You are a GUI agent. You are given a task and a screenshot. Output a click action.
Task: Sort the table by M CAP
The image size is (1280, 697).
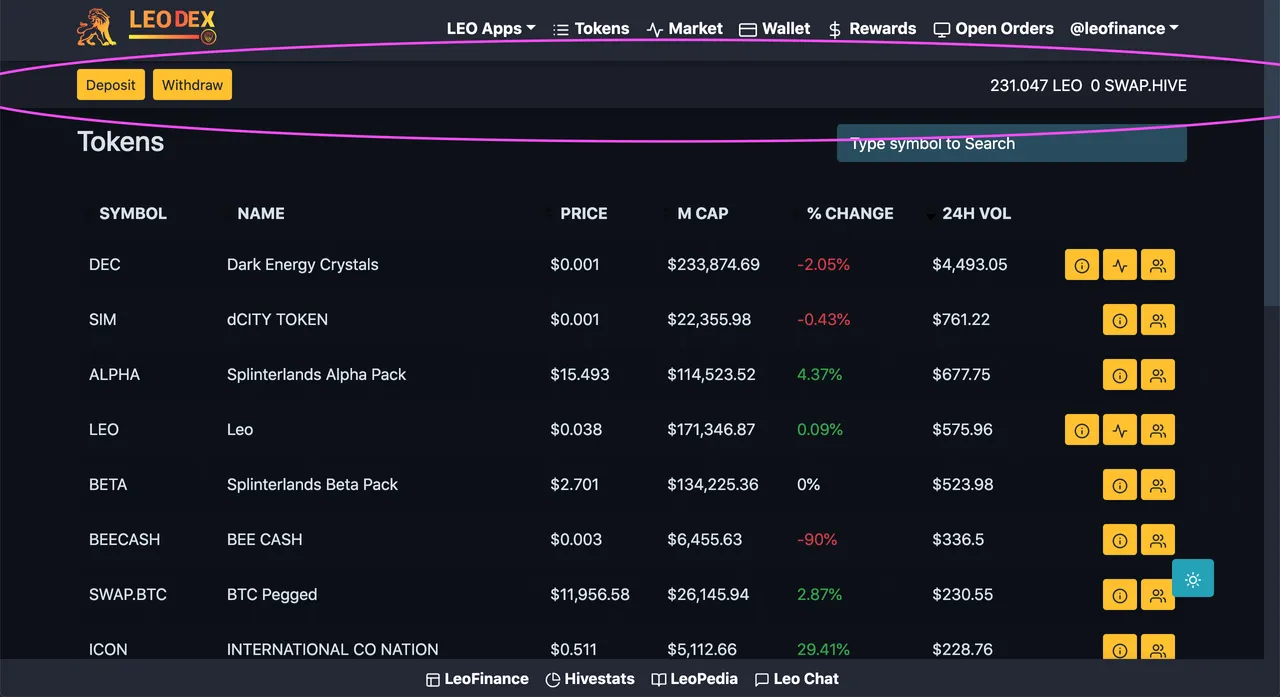(703, 213)
